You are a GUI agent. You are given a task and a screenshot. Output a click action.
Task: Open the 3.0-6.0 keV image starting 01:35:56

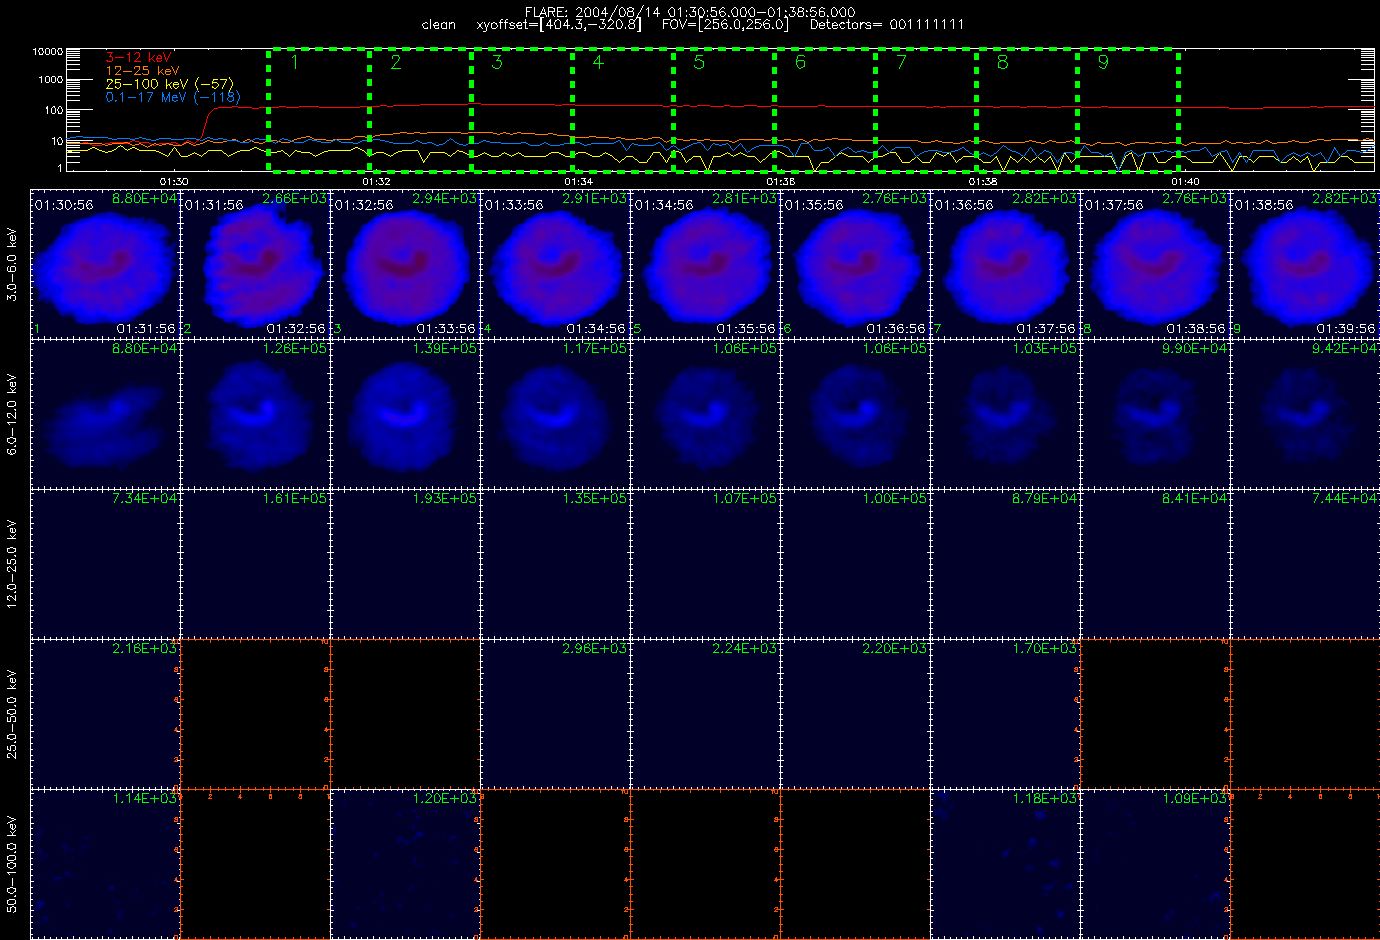pos(856,264)
